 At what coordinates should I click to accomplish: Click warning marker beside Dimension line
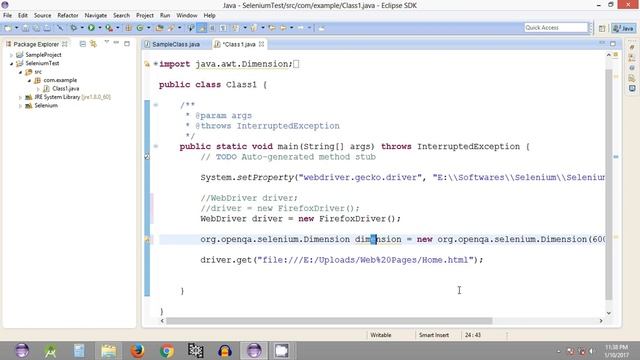[147, 240]
